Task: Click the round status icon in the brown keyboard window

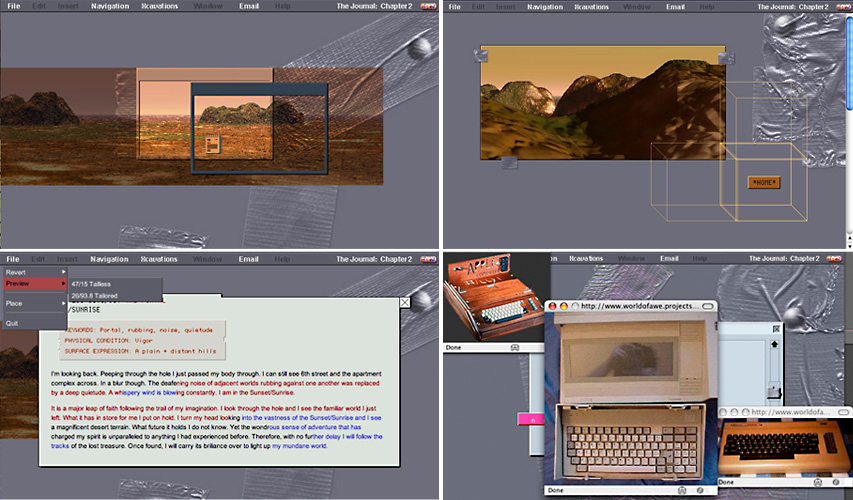Action: [x=836, y=482]
